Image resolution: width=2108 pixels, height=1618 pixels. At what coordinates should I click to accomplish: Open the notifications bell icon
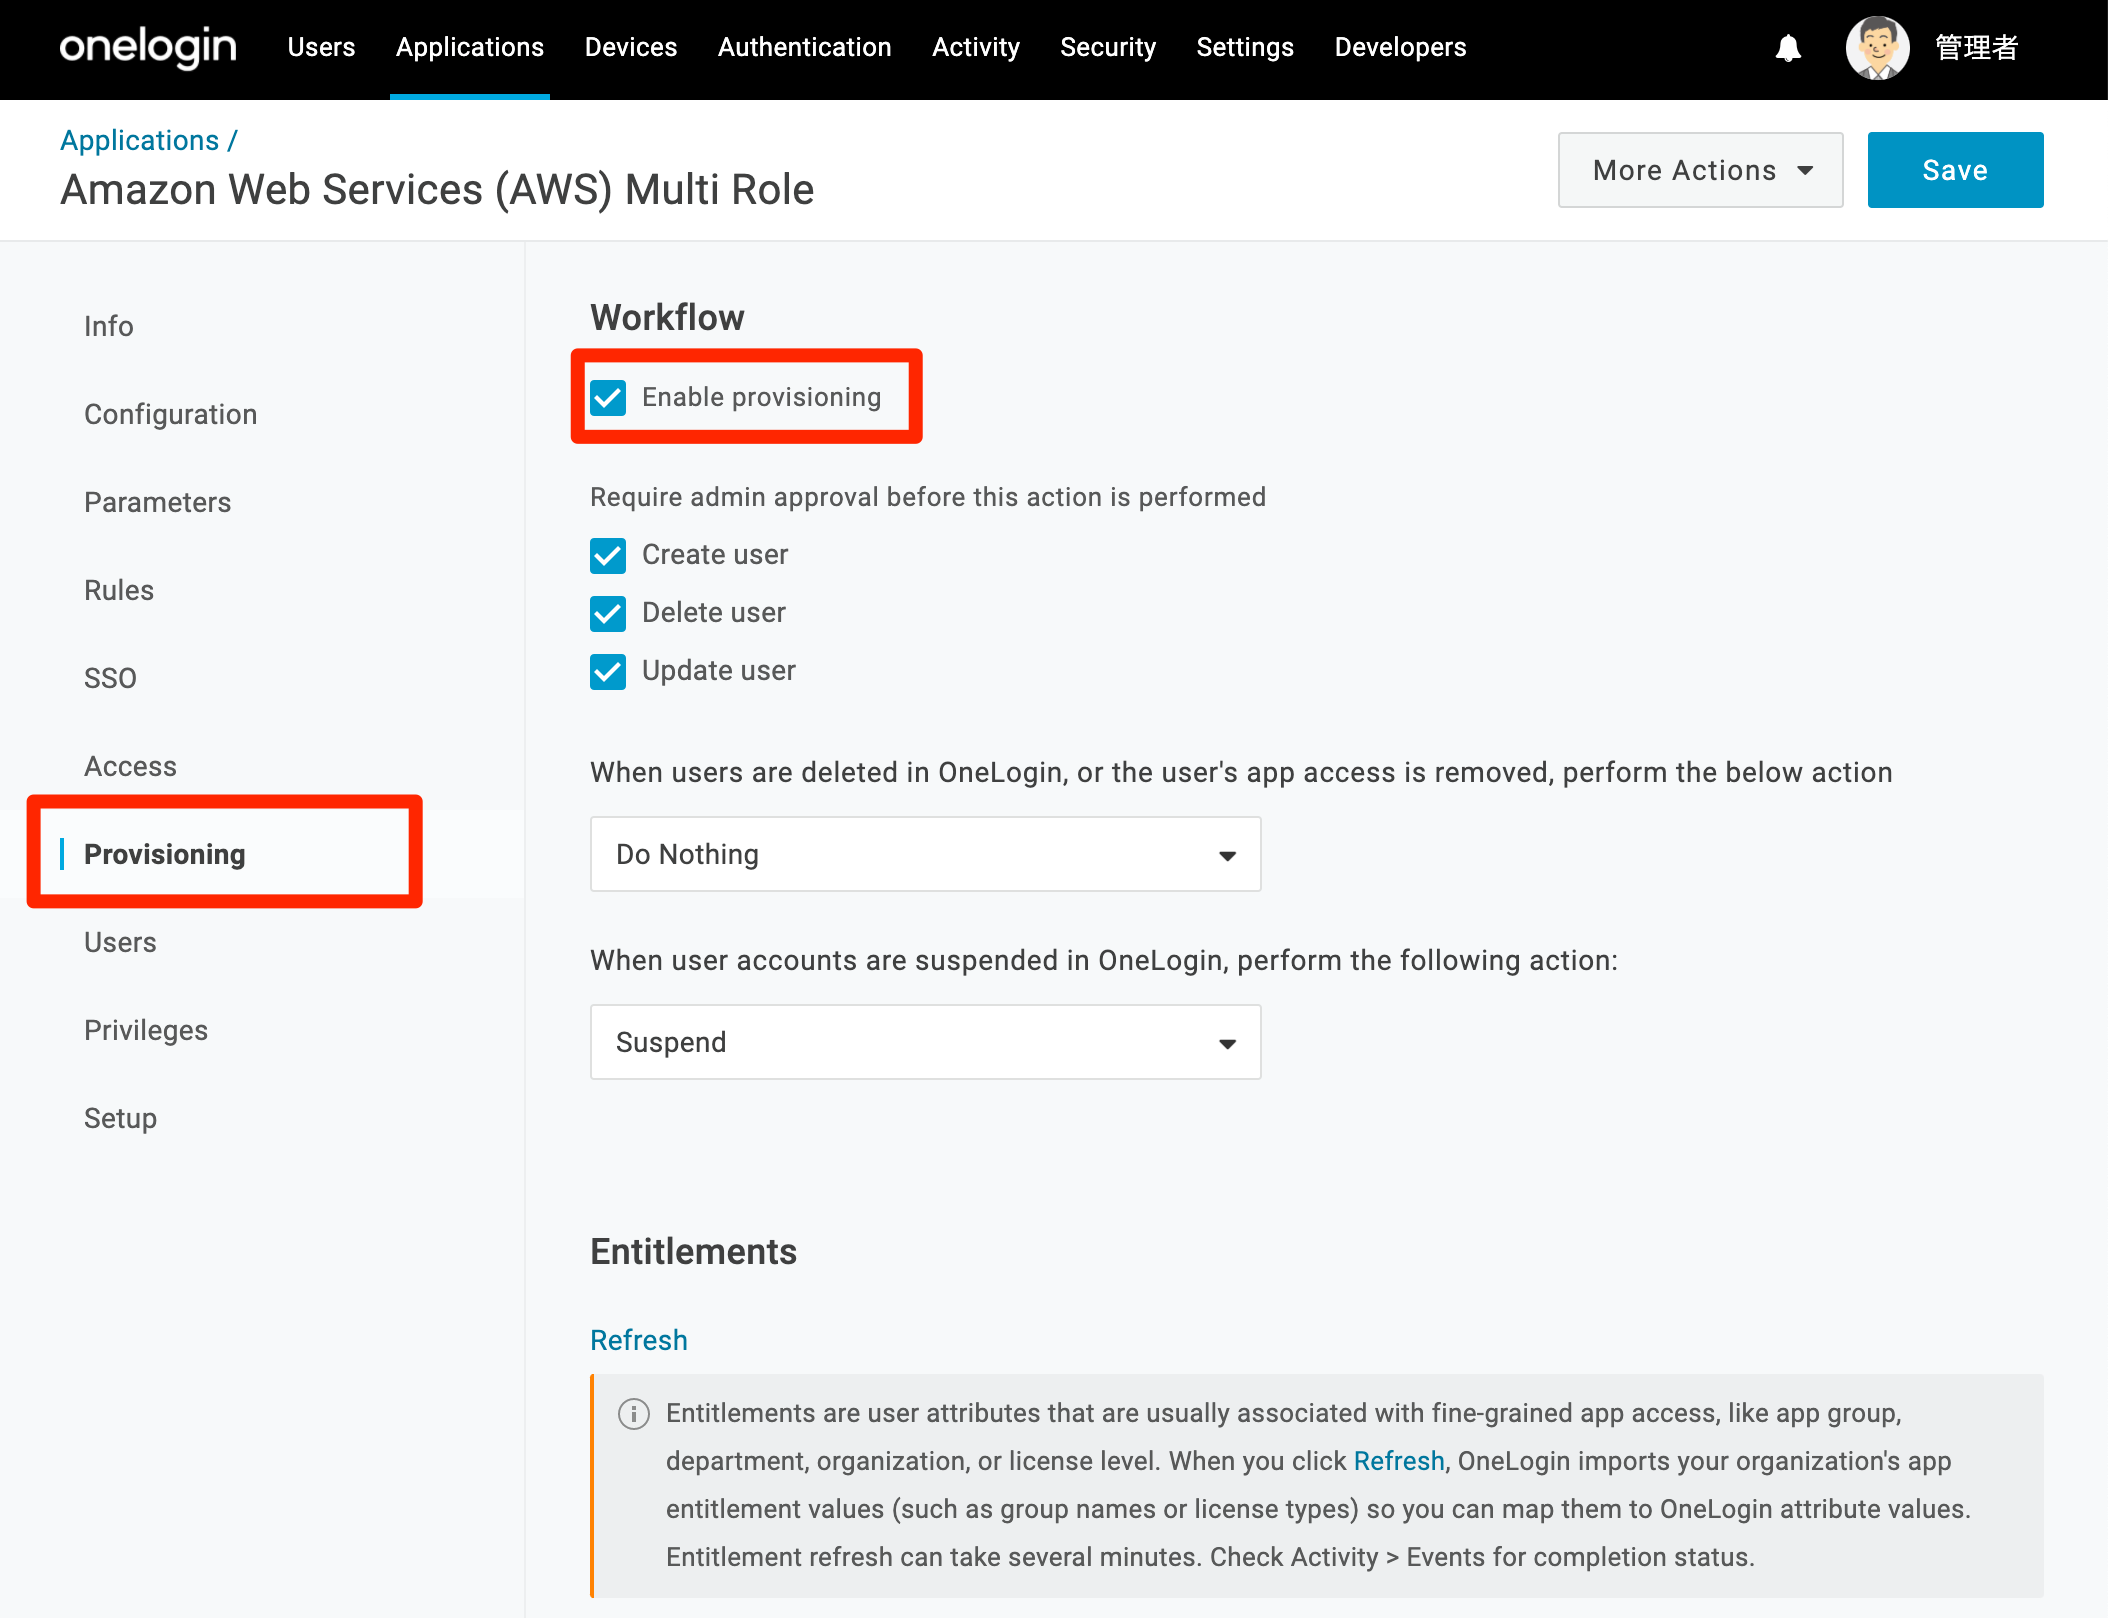click(x=1788, y=48)
